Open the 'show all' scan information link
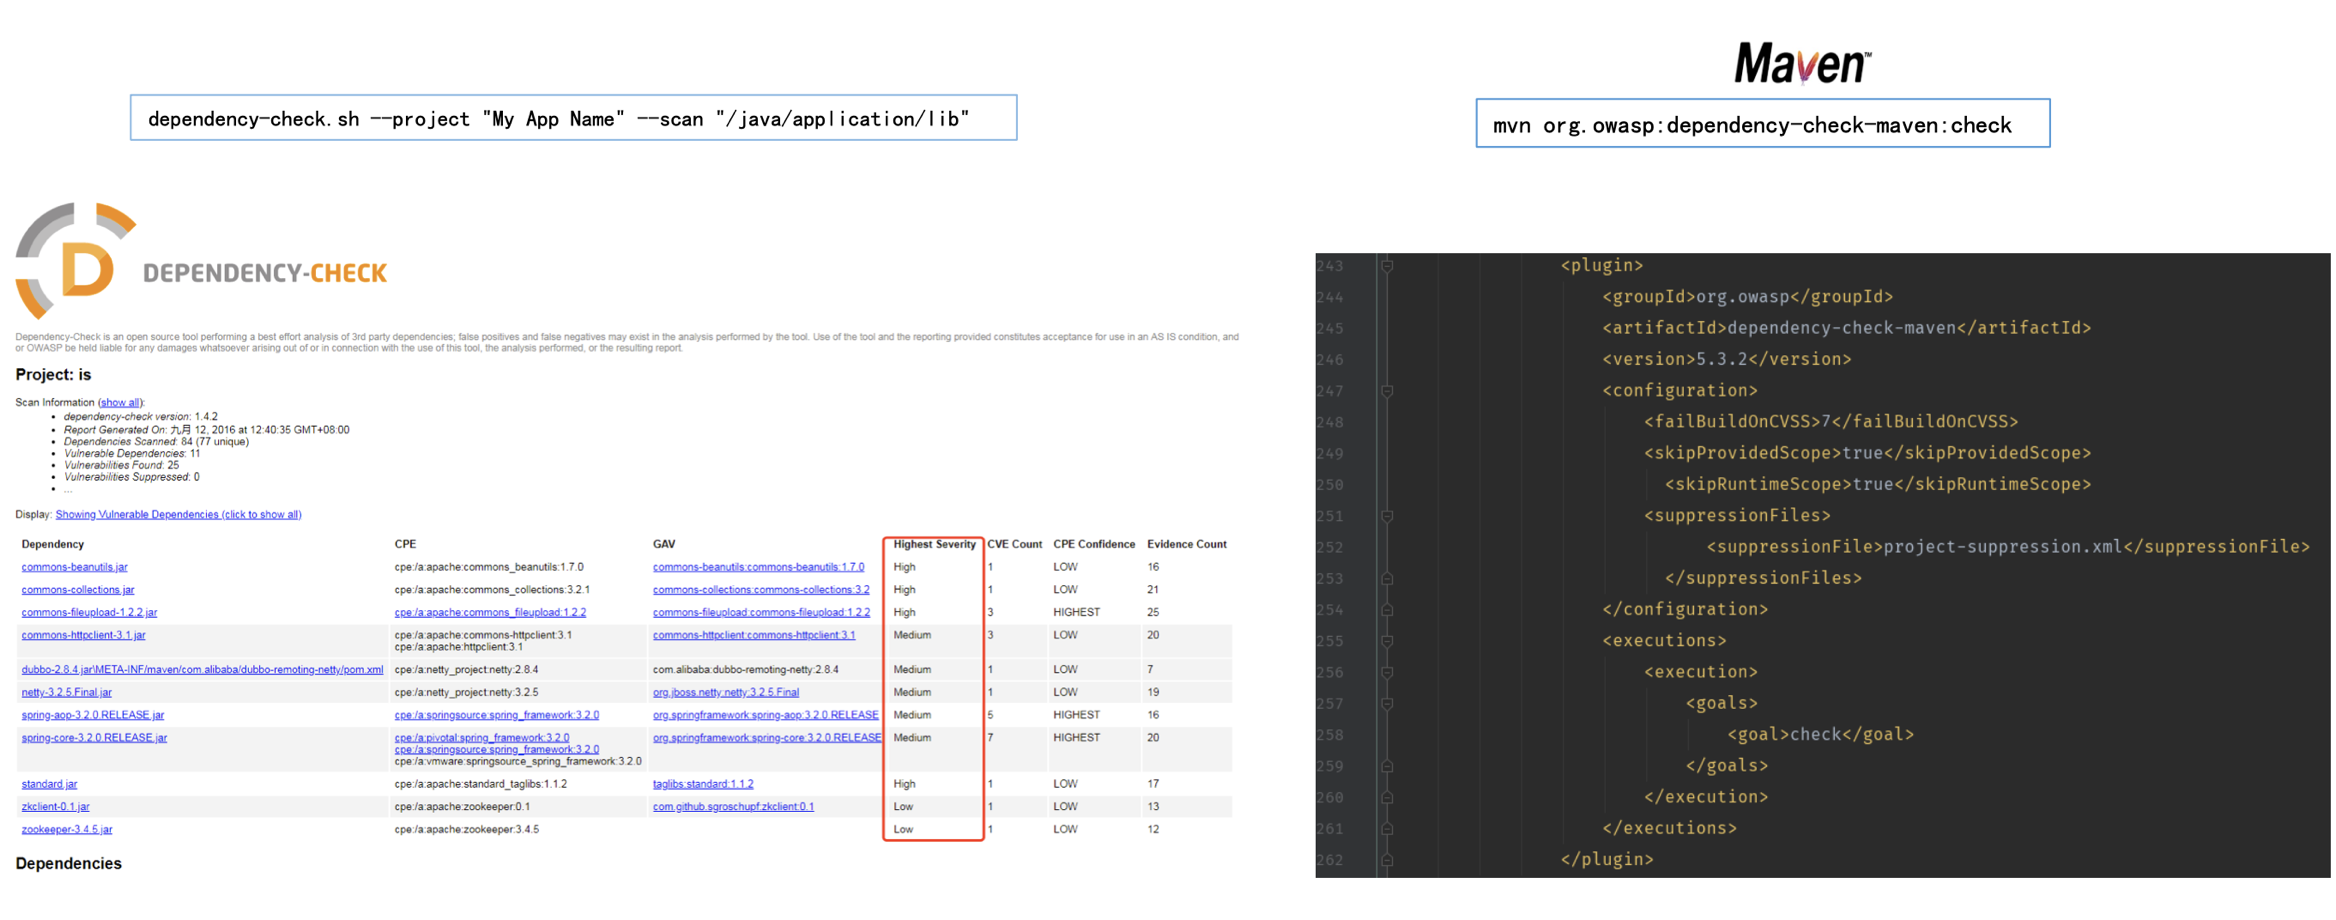 click(x=120, y=403)
